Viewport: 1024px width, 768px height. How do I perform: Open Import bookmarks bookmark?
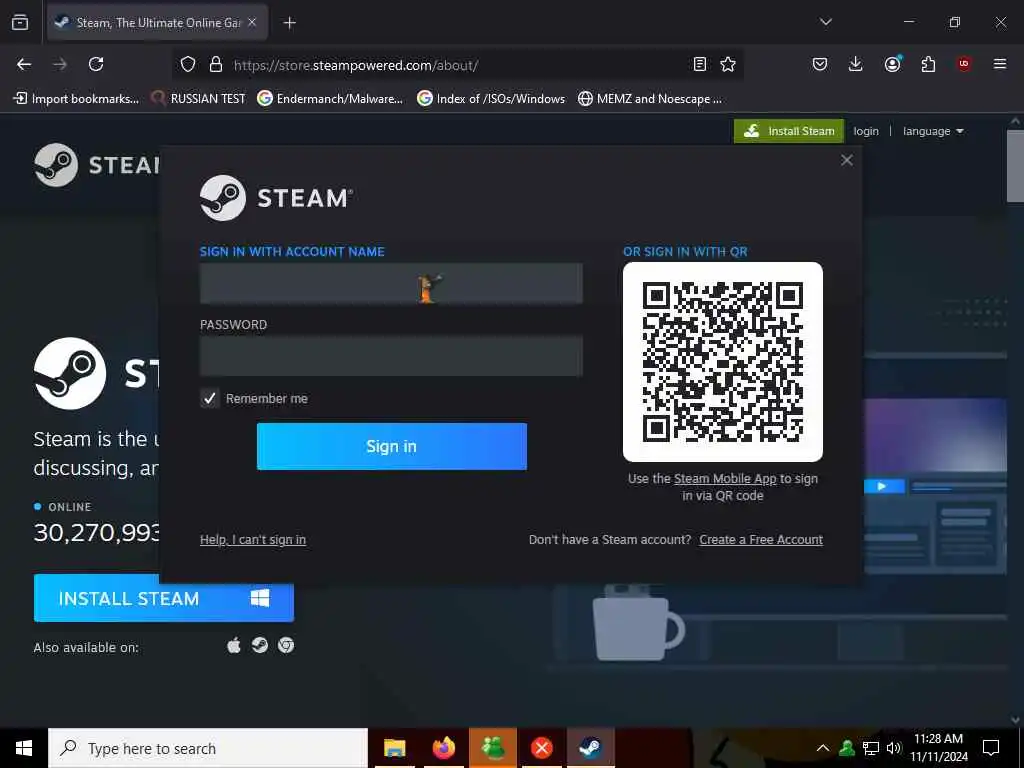(x=76, y=99)
